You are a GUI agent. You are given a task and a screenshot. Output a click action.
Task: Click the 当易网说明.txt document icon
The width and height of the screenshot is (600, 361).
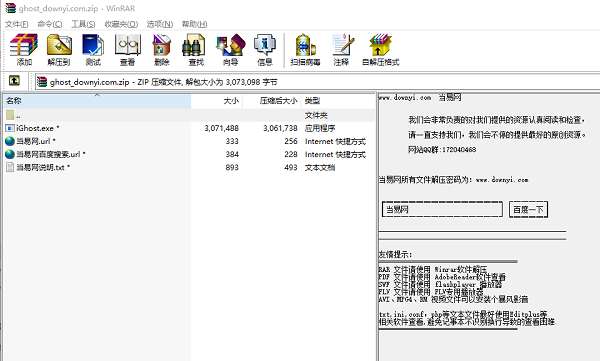[x=10, y=167]
